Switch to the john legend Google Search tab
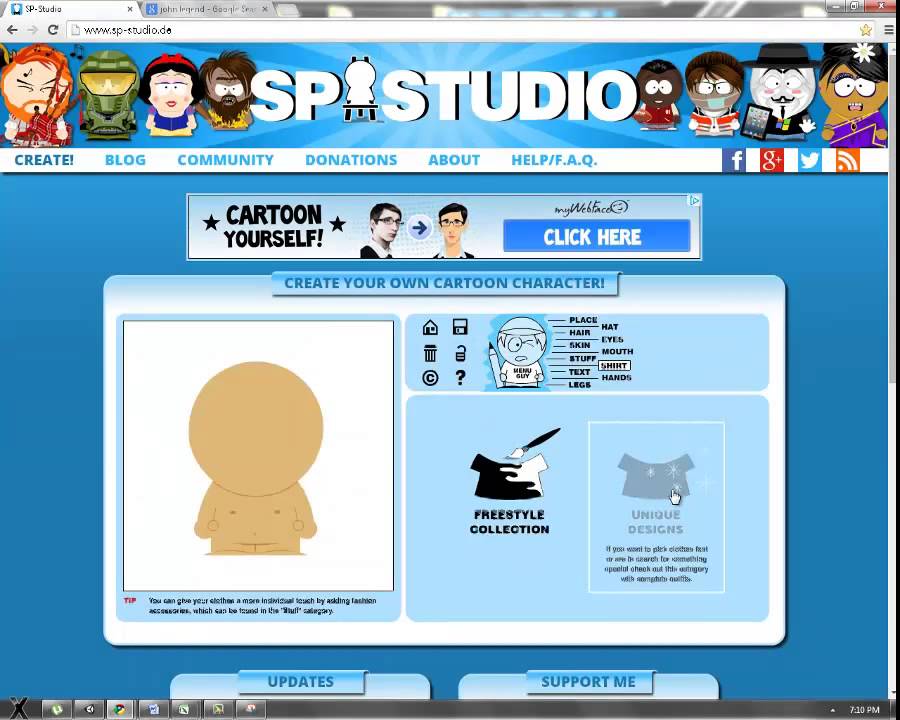The image size is (900, 720). [x=206, y=9]
